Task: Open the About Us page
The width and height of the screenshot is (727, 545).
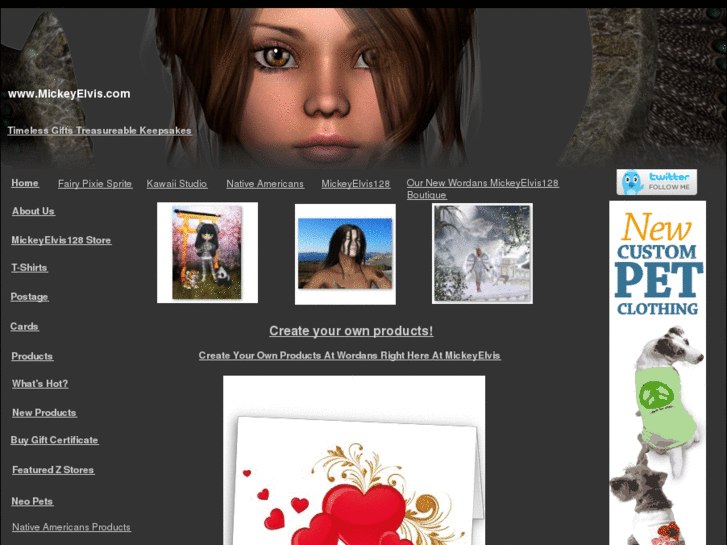Action: [33, 211]
